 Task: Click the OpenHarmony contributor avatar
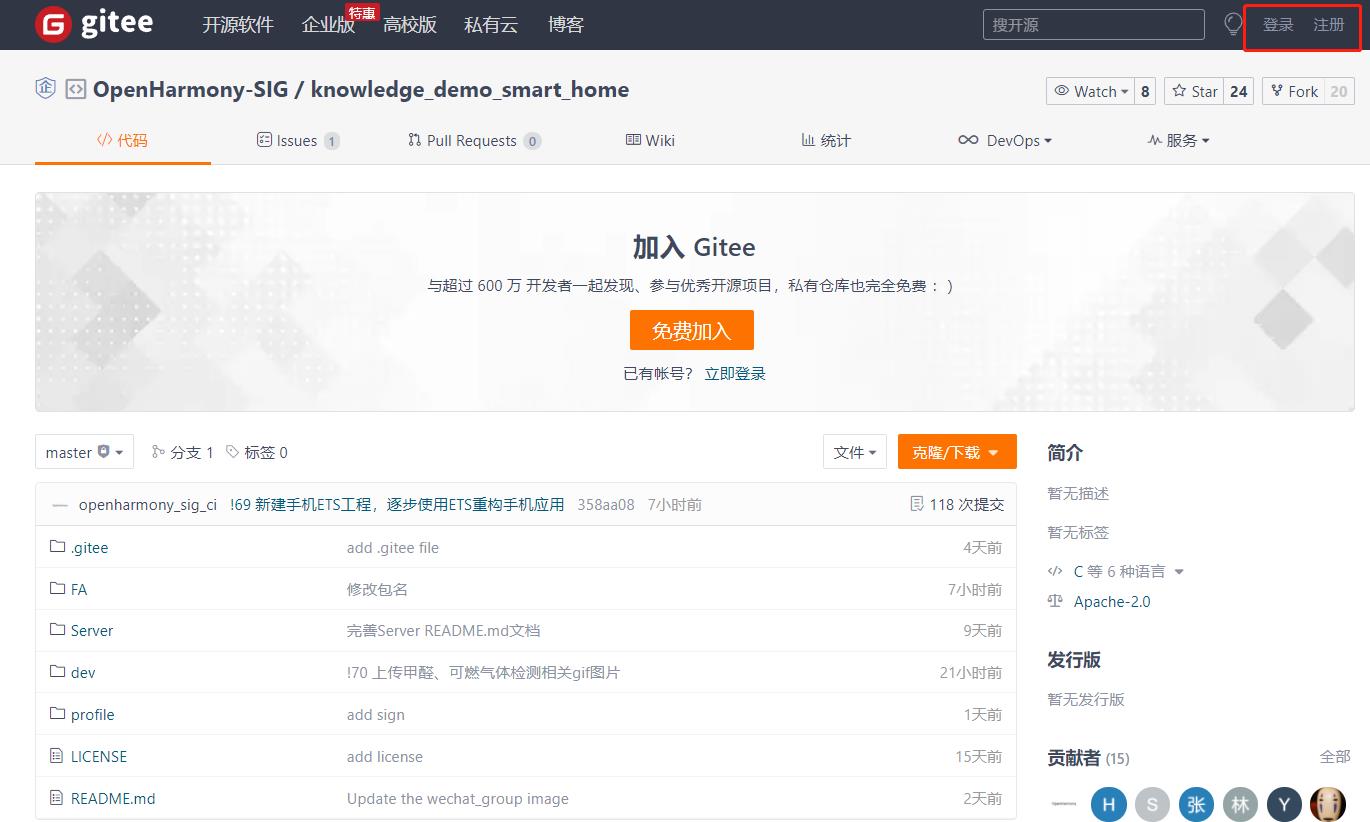point(1064,804)
